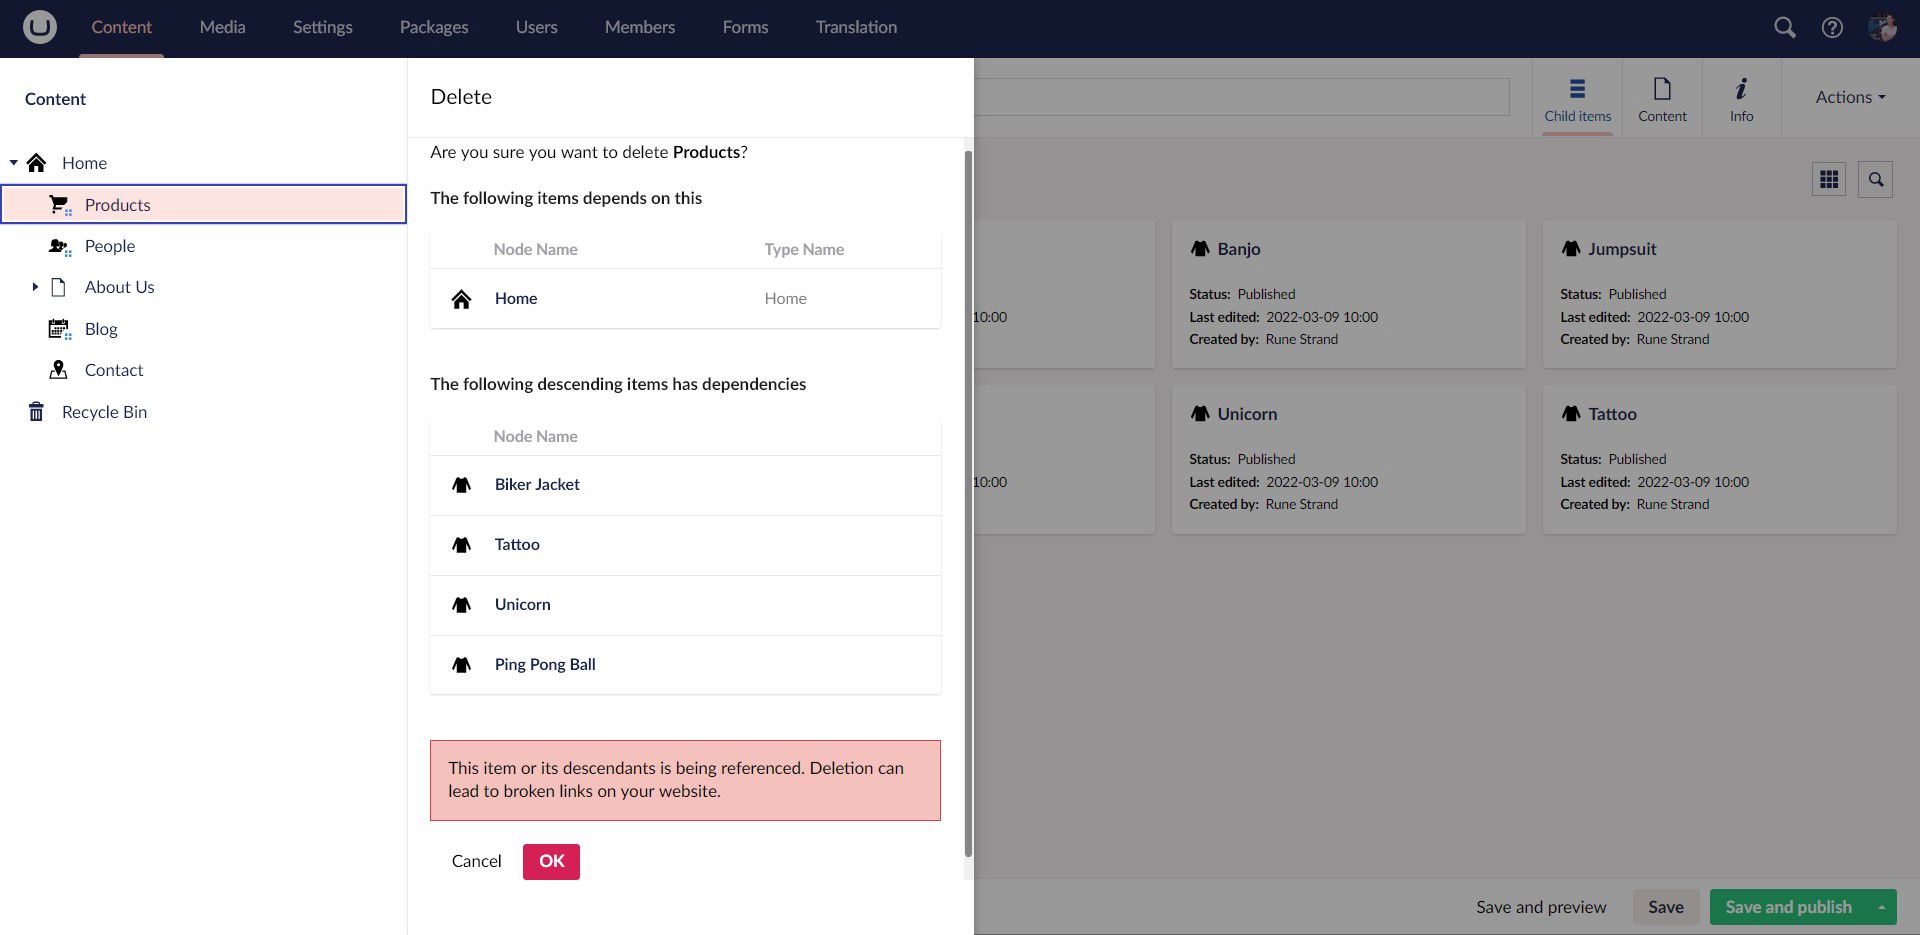Screen dimensions: 1920x935
Task: Click Tattoo descendant row name
Action: click(517, 544)
